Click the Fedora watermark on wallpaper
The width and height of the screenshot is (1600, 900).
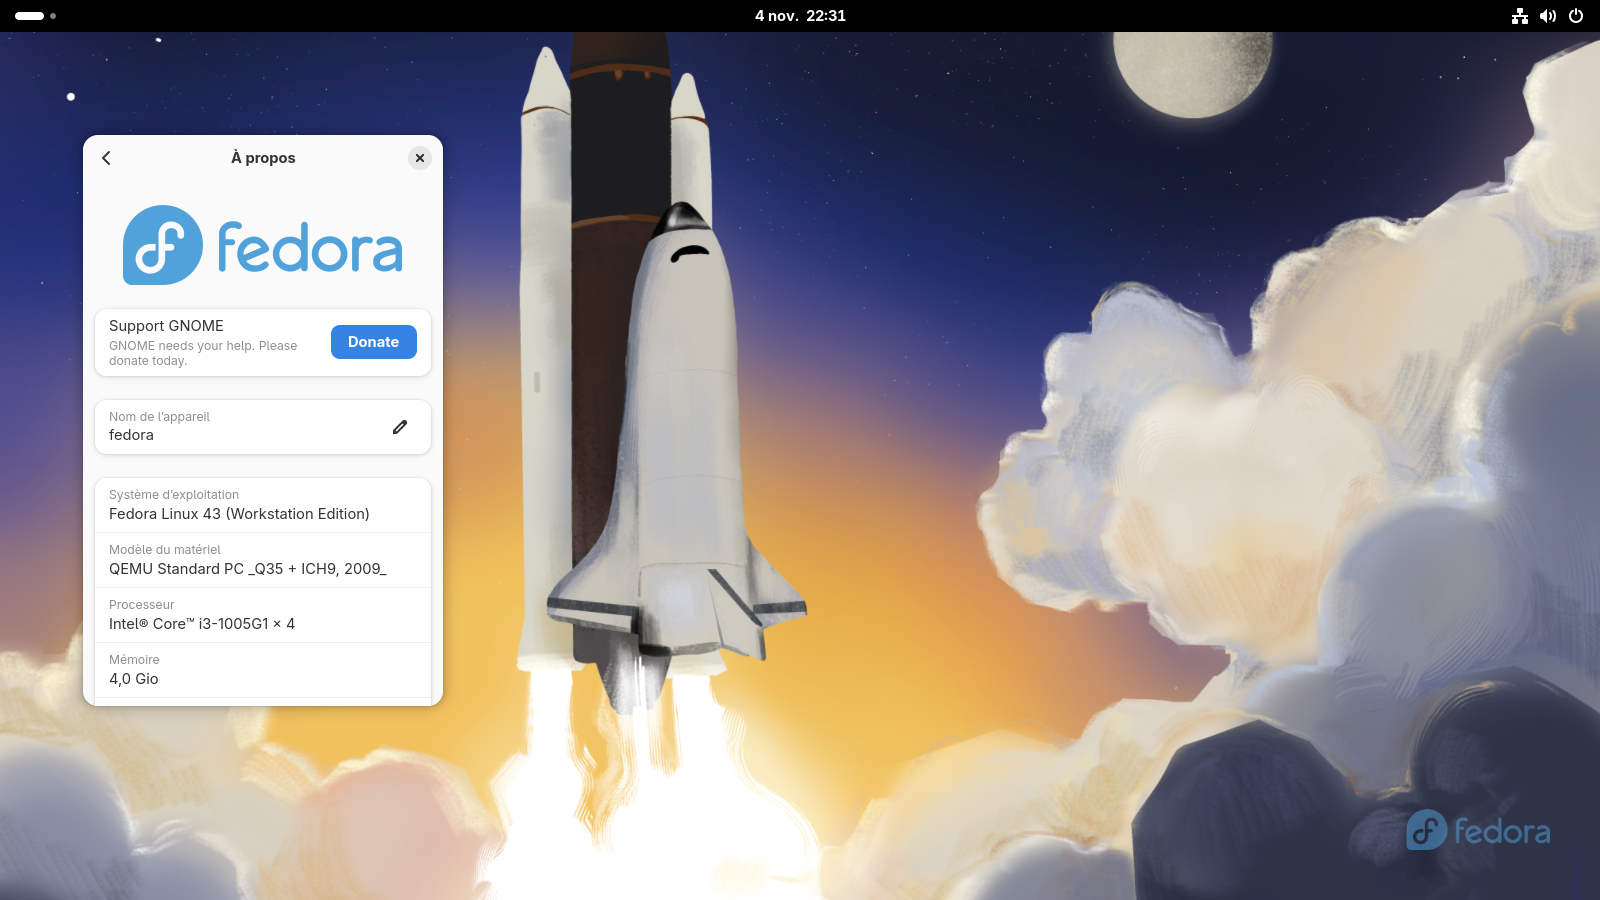click(x=1478, y=831)
